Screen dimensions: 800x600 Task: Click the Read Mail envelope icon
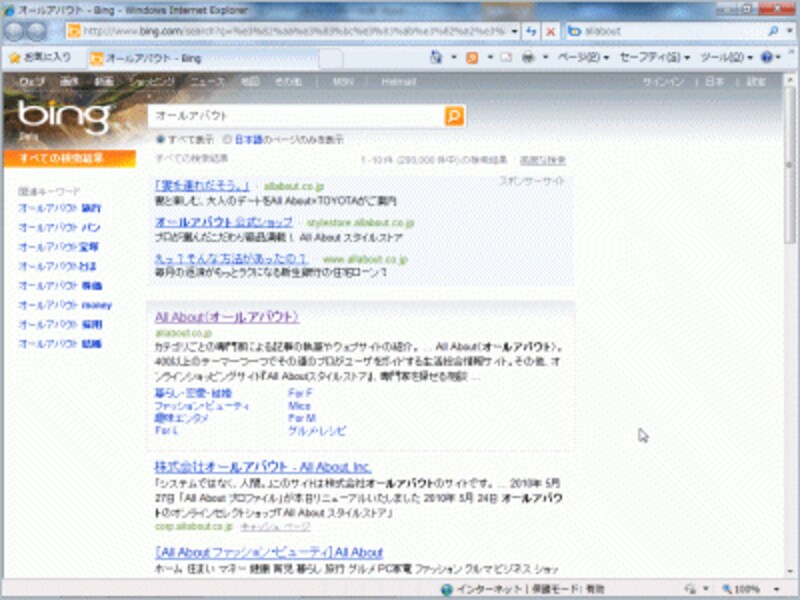(x=506, y=57)
